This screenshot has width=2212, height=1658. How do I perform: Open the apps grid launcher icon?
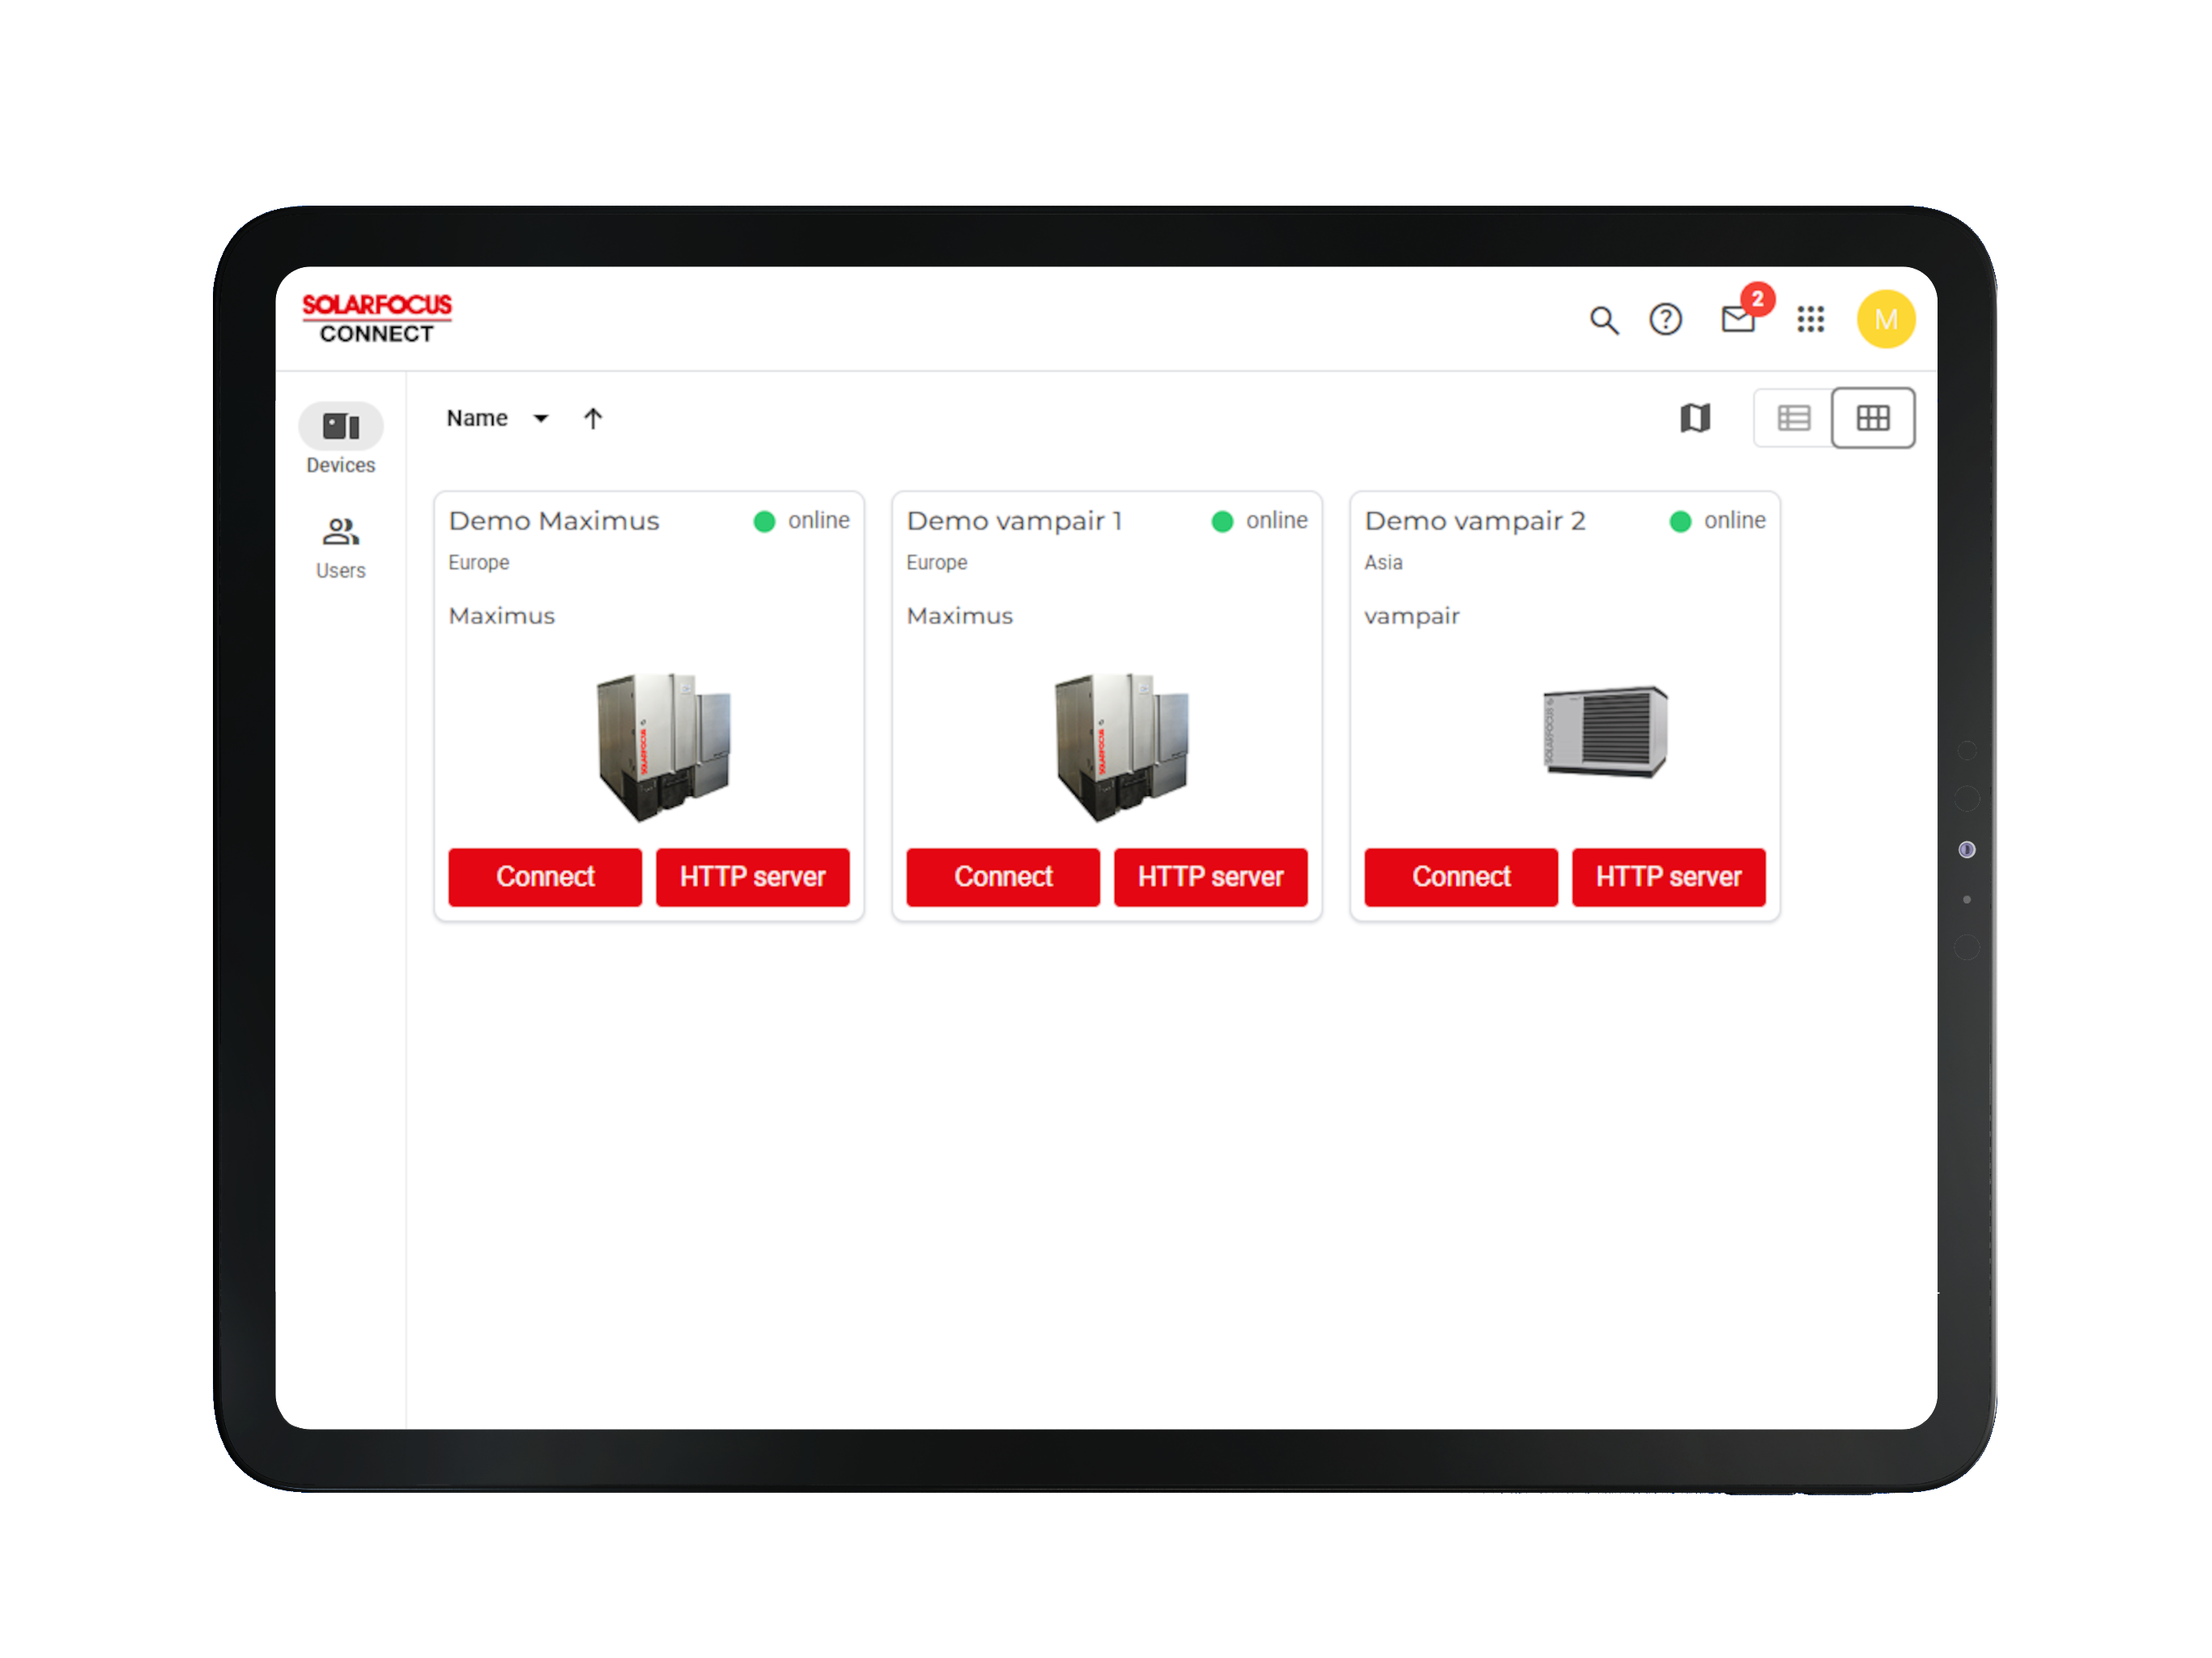[x=1810, y=319]
